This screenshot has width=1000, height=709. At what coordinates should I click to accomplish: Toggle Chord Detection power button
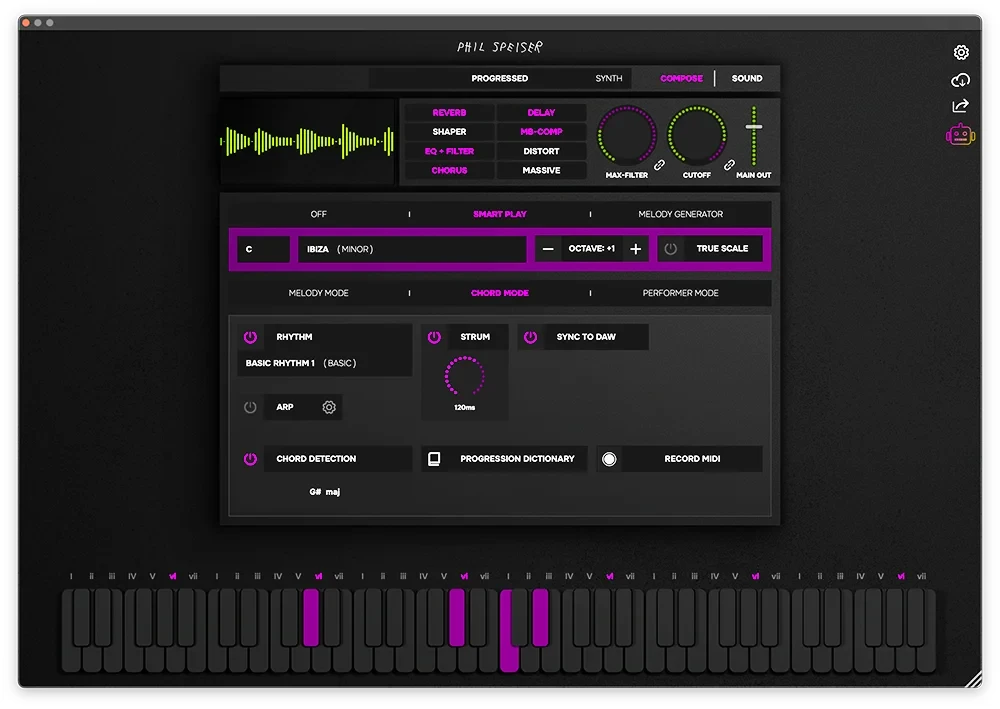250,459
